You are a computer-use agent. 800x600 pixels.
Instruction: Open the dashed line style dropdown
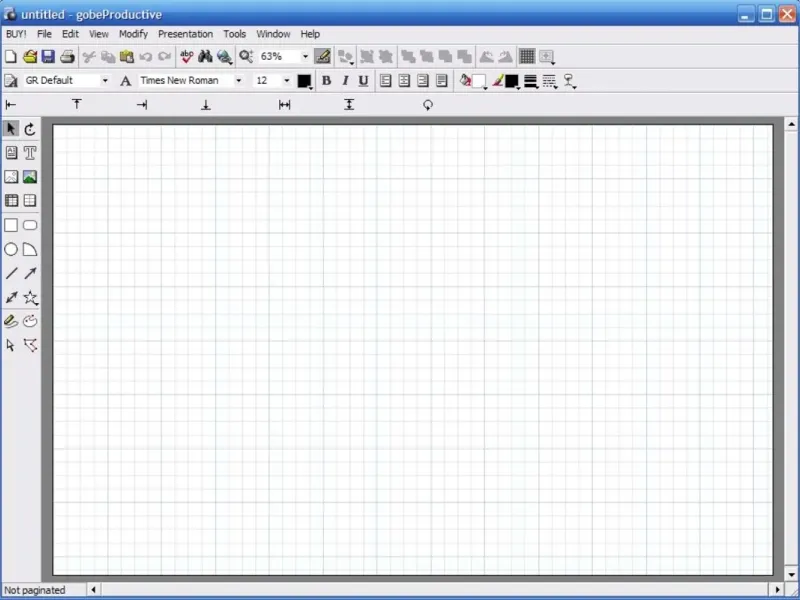point(550,81)
